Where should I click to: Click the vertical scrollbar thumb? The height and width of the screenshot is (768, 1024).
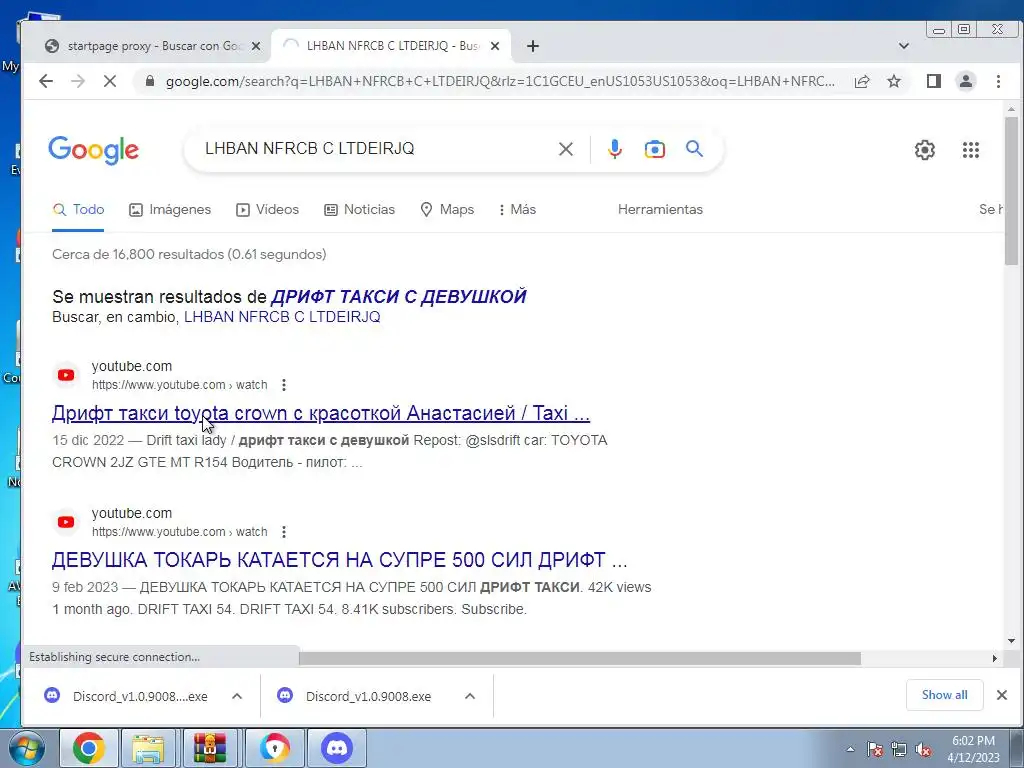click(1011, 191)
